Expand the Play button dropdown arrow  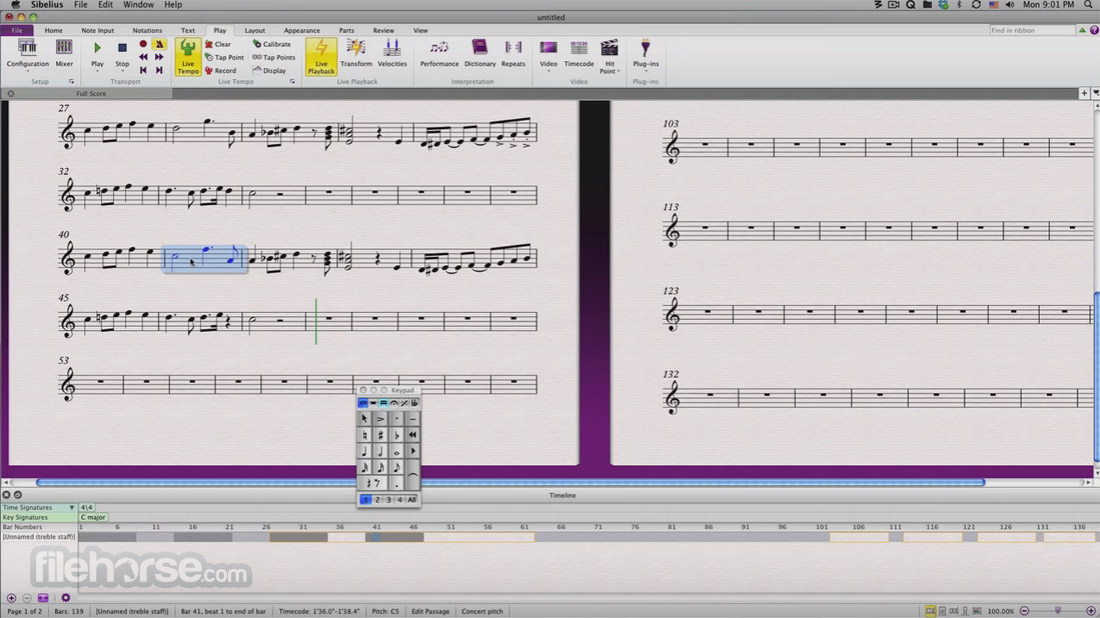[97, 71]
